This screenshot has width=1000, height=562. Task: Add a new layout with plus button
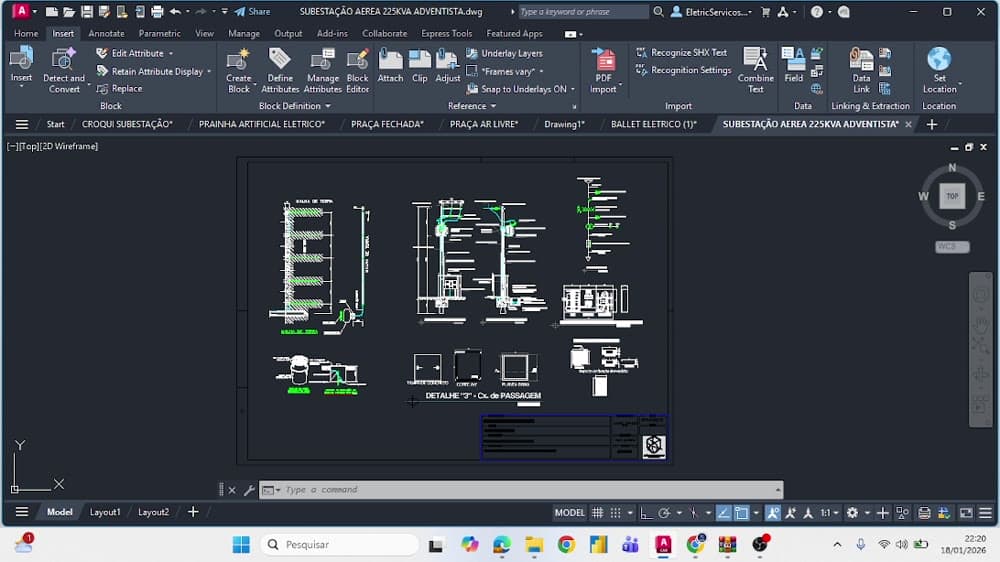point(193,512)
